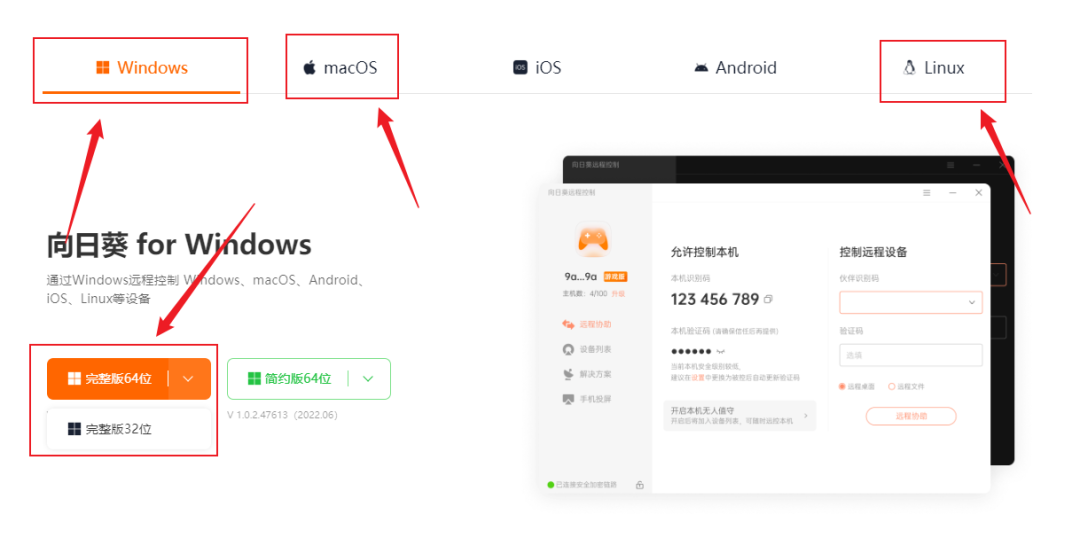This screenshot has height=538, width=1080.
Task: Open the 开启本机无人值守 row
Action: pos(740,415)
